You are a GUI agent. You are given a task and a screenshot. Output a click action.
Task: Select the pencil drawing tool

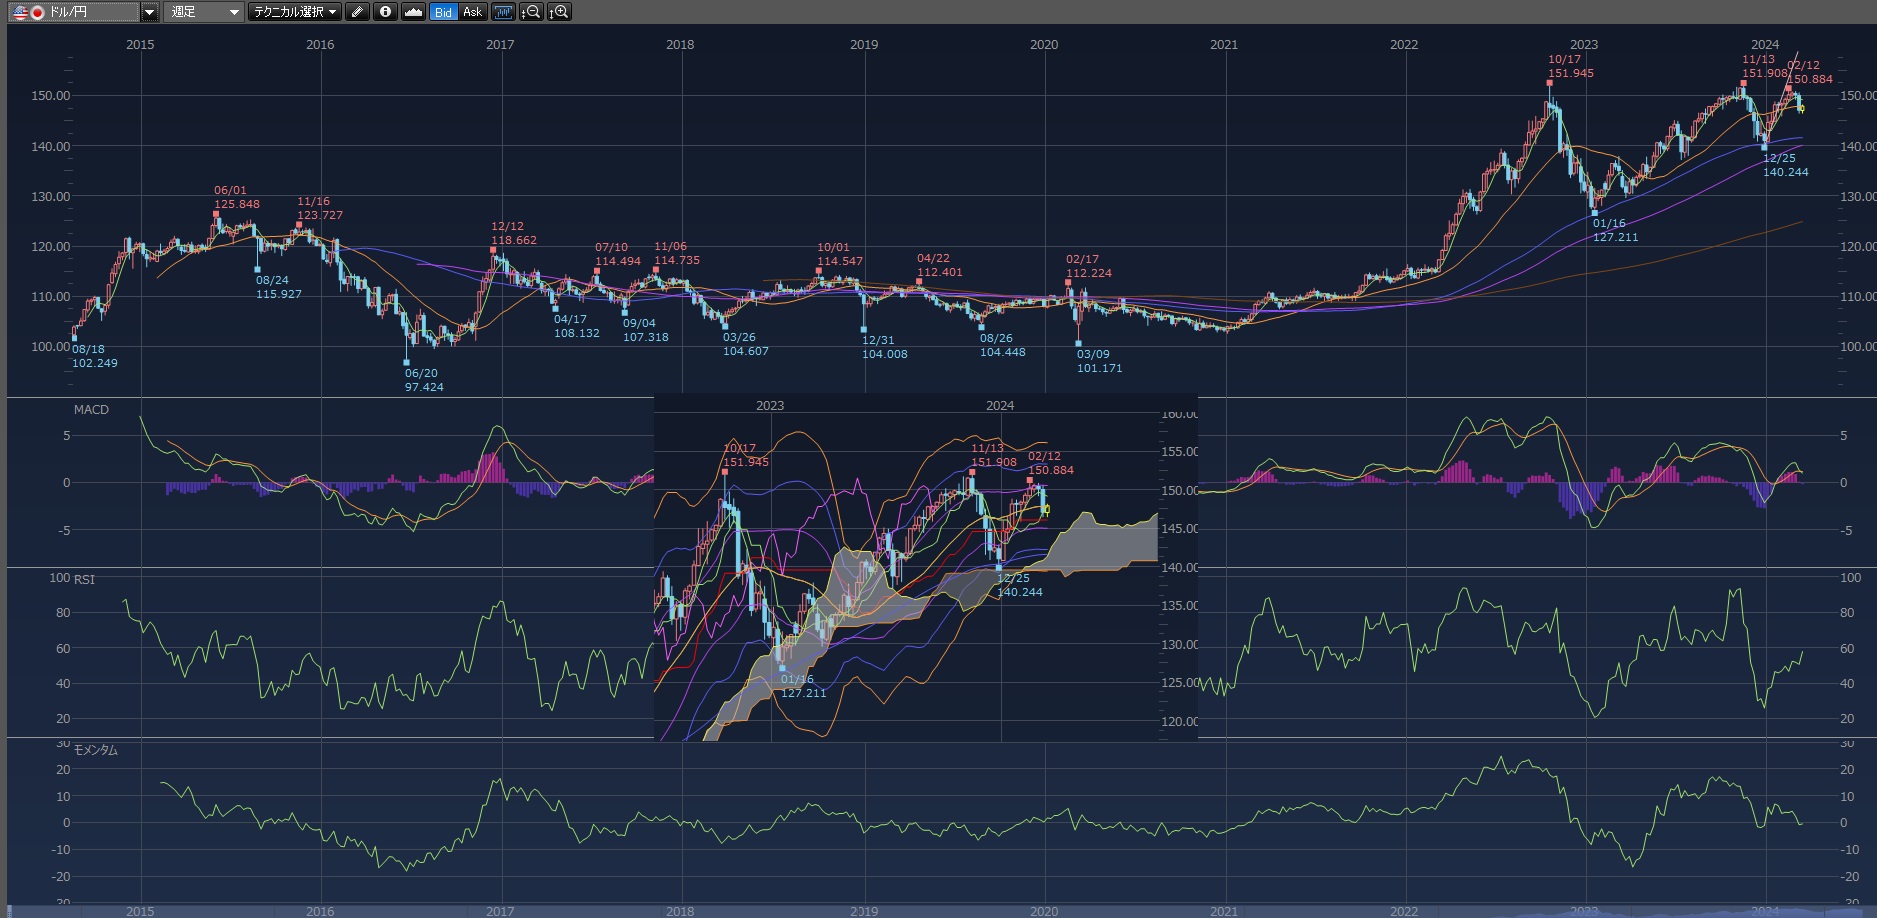pyautogui.click(x=357, y=12)
